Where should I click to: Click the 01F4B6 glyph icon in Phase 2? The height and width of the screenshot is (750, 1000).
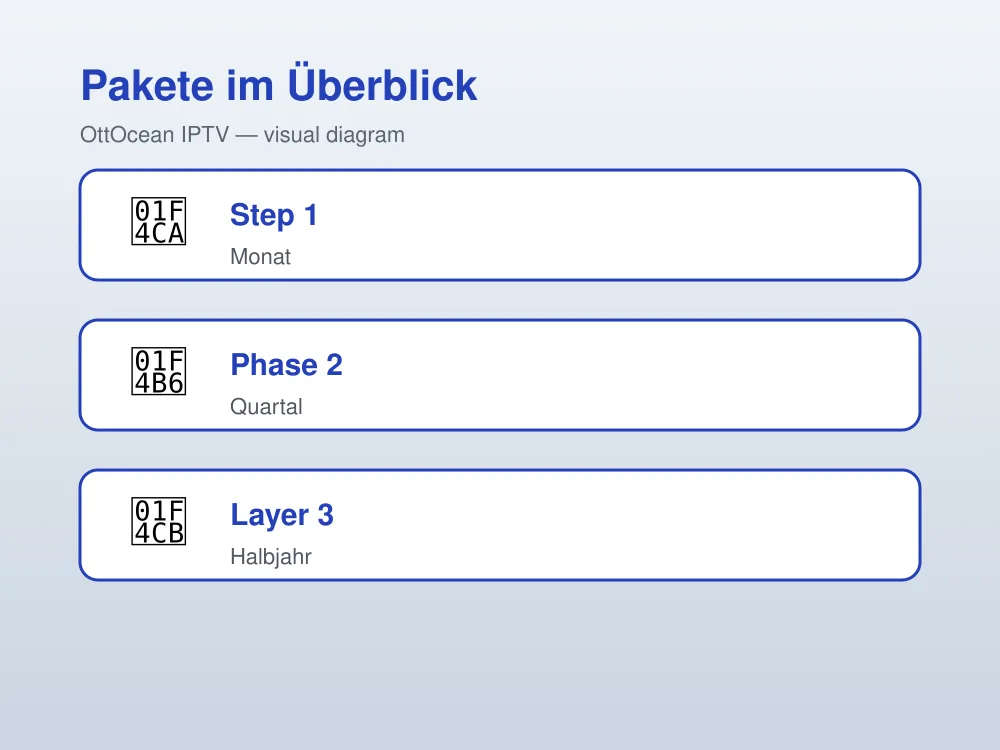pos(159,371)
